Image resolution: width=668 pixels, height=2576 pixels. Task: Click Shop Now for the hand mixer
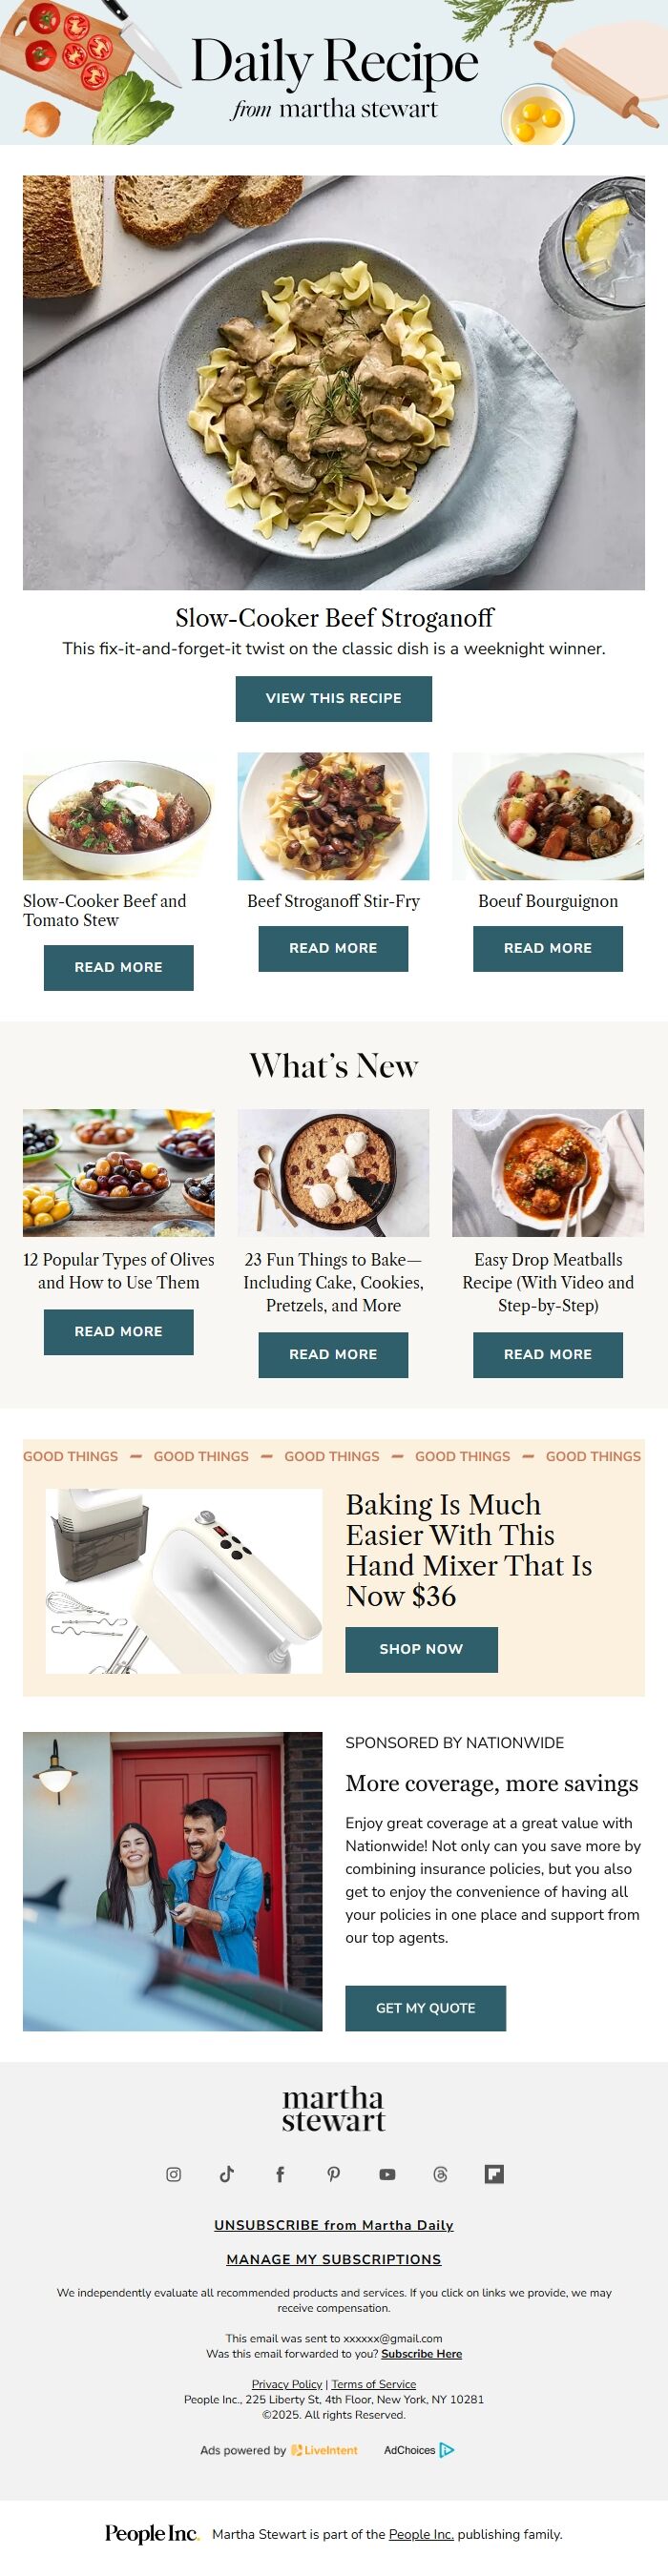tap(421, 1649)
